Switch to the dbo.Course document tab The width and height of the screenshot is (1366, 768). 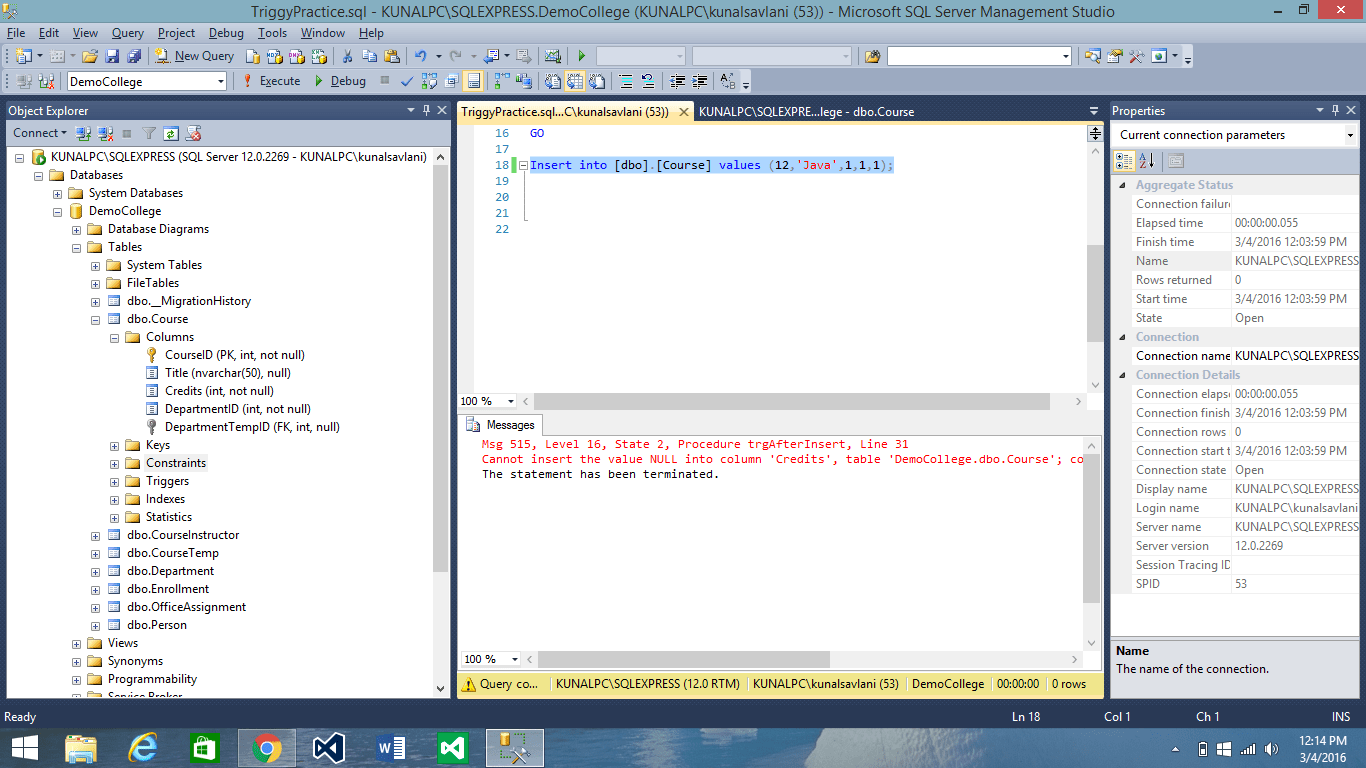click(x=807, y=112)
